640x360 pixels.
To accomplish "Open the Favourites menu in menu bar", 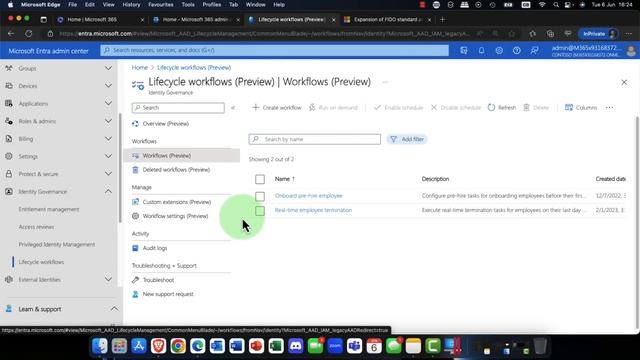I will [x=160, y=4].
